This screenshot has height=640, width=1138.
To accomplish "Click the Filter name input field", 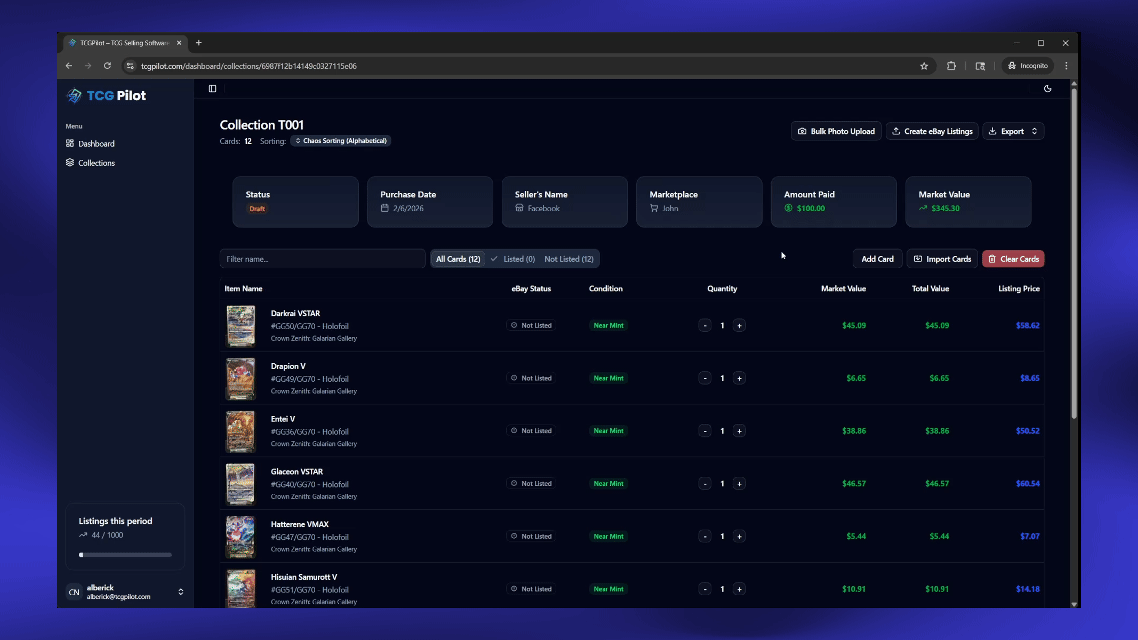I will click(322, 258).
